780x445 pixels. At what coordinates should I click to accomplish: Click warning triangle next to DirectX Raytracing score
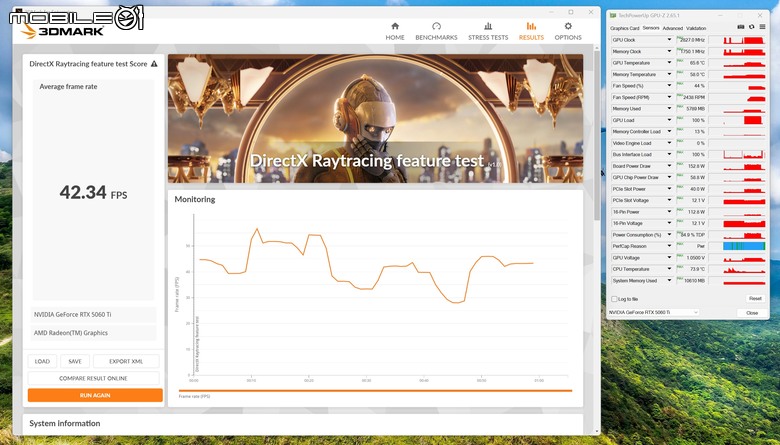click(x=154, y=64)
